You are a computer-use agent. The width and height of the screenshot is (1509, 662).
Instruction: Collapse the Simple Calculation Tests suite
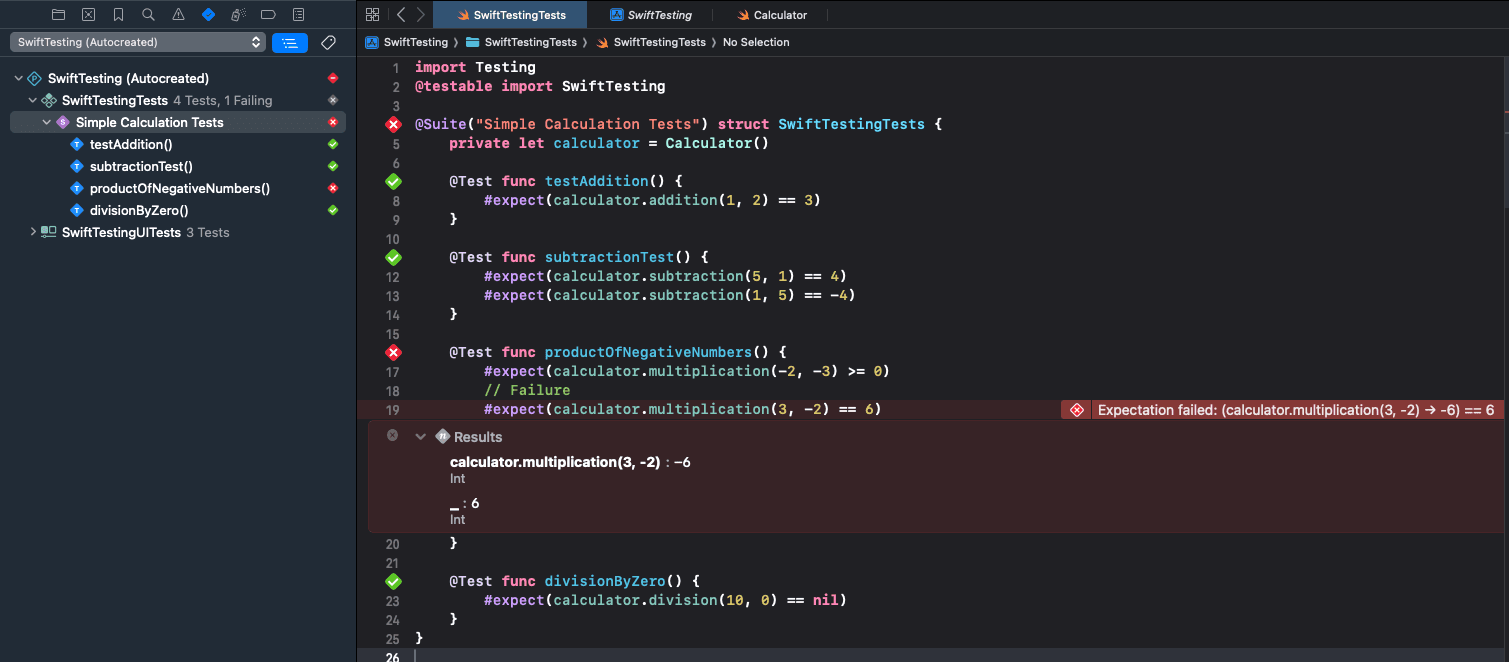coord(47,122)
